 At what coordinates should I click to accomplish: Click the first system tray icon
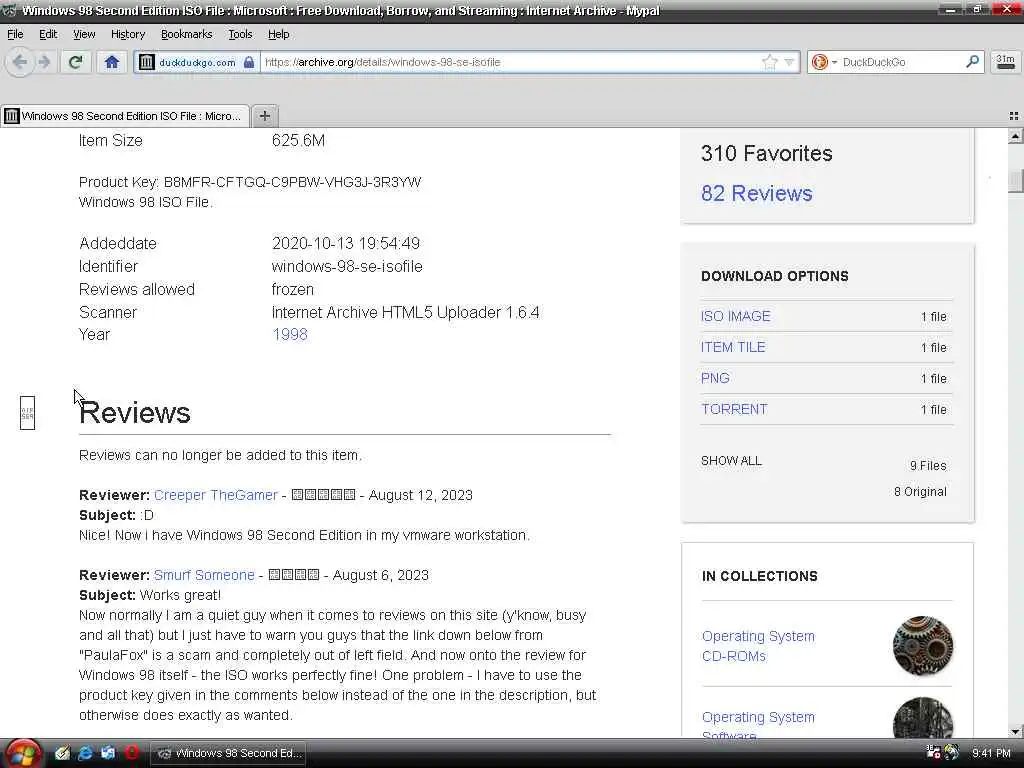(933, 752)
